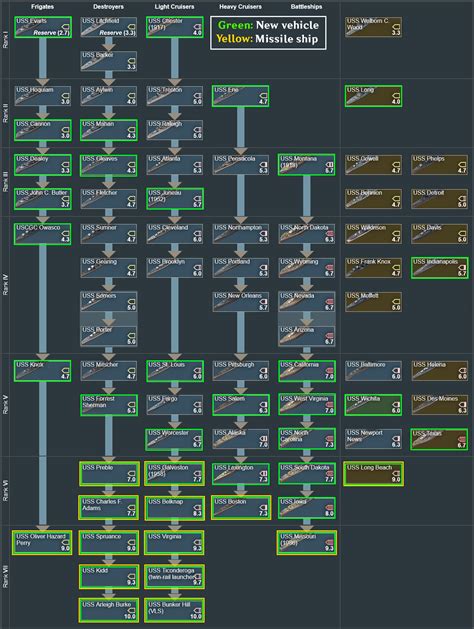The image size is (474, 629).
Task: Pick the USS Dealey frigate card
Action: pyautogui.click(x=43, y=165)
